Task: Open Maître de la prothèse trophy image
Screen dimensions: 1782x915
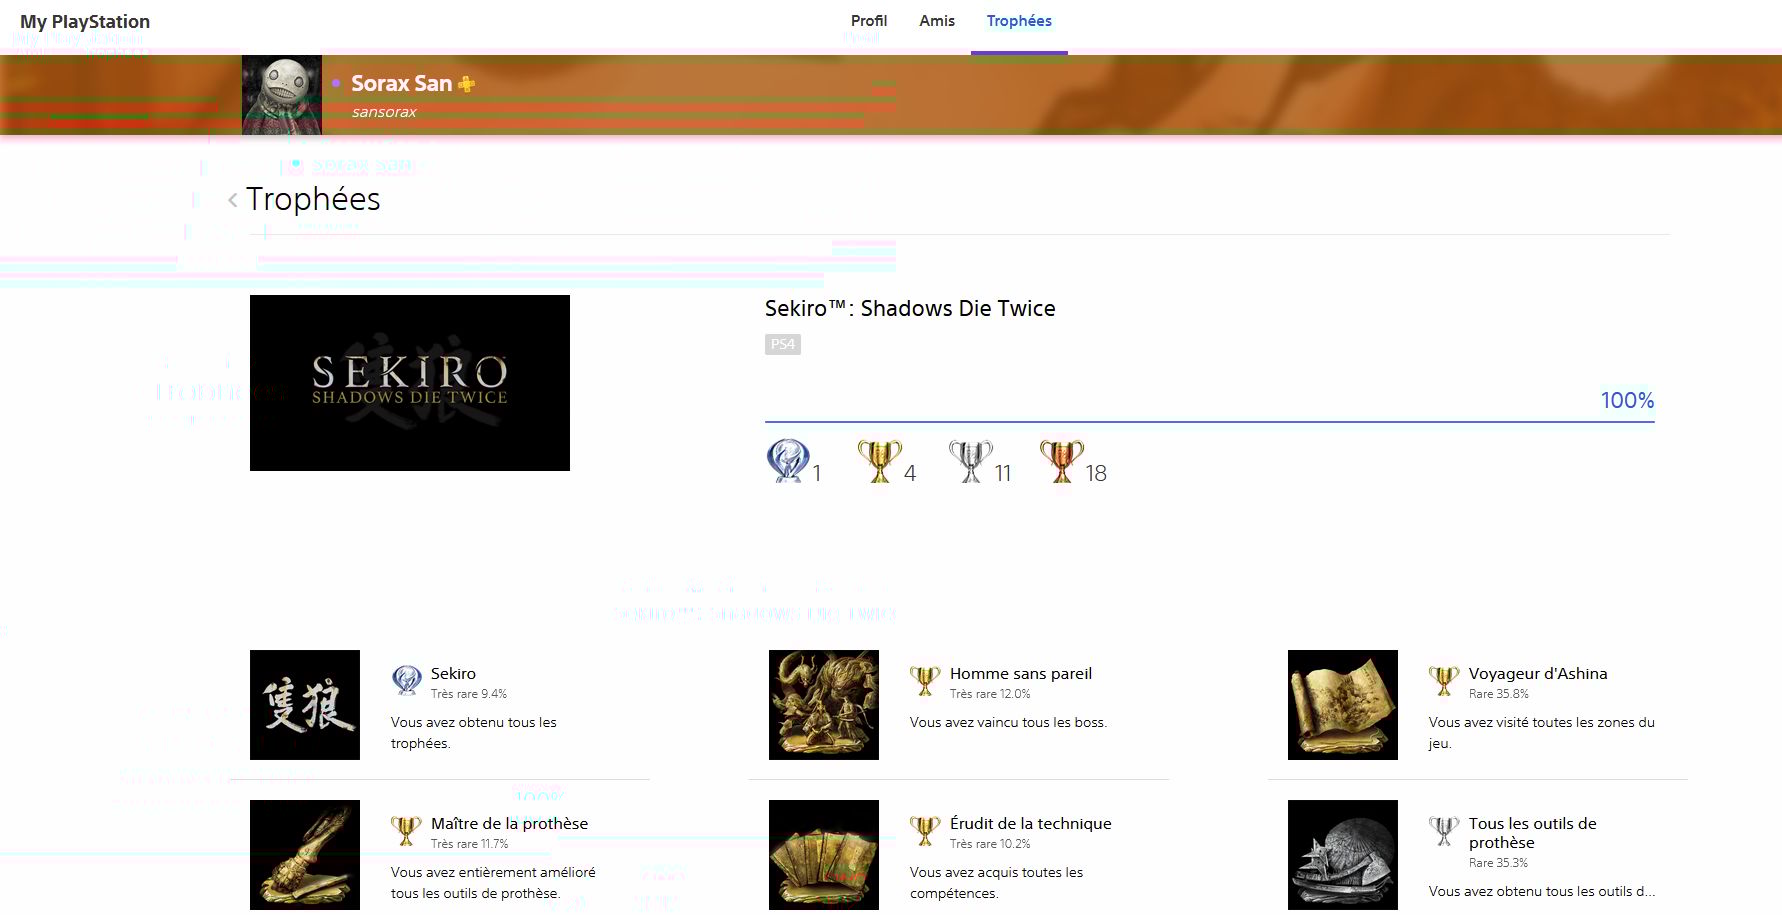Action: 305,855
